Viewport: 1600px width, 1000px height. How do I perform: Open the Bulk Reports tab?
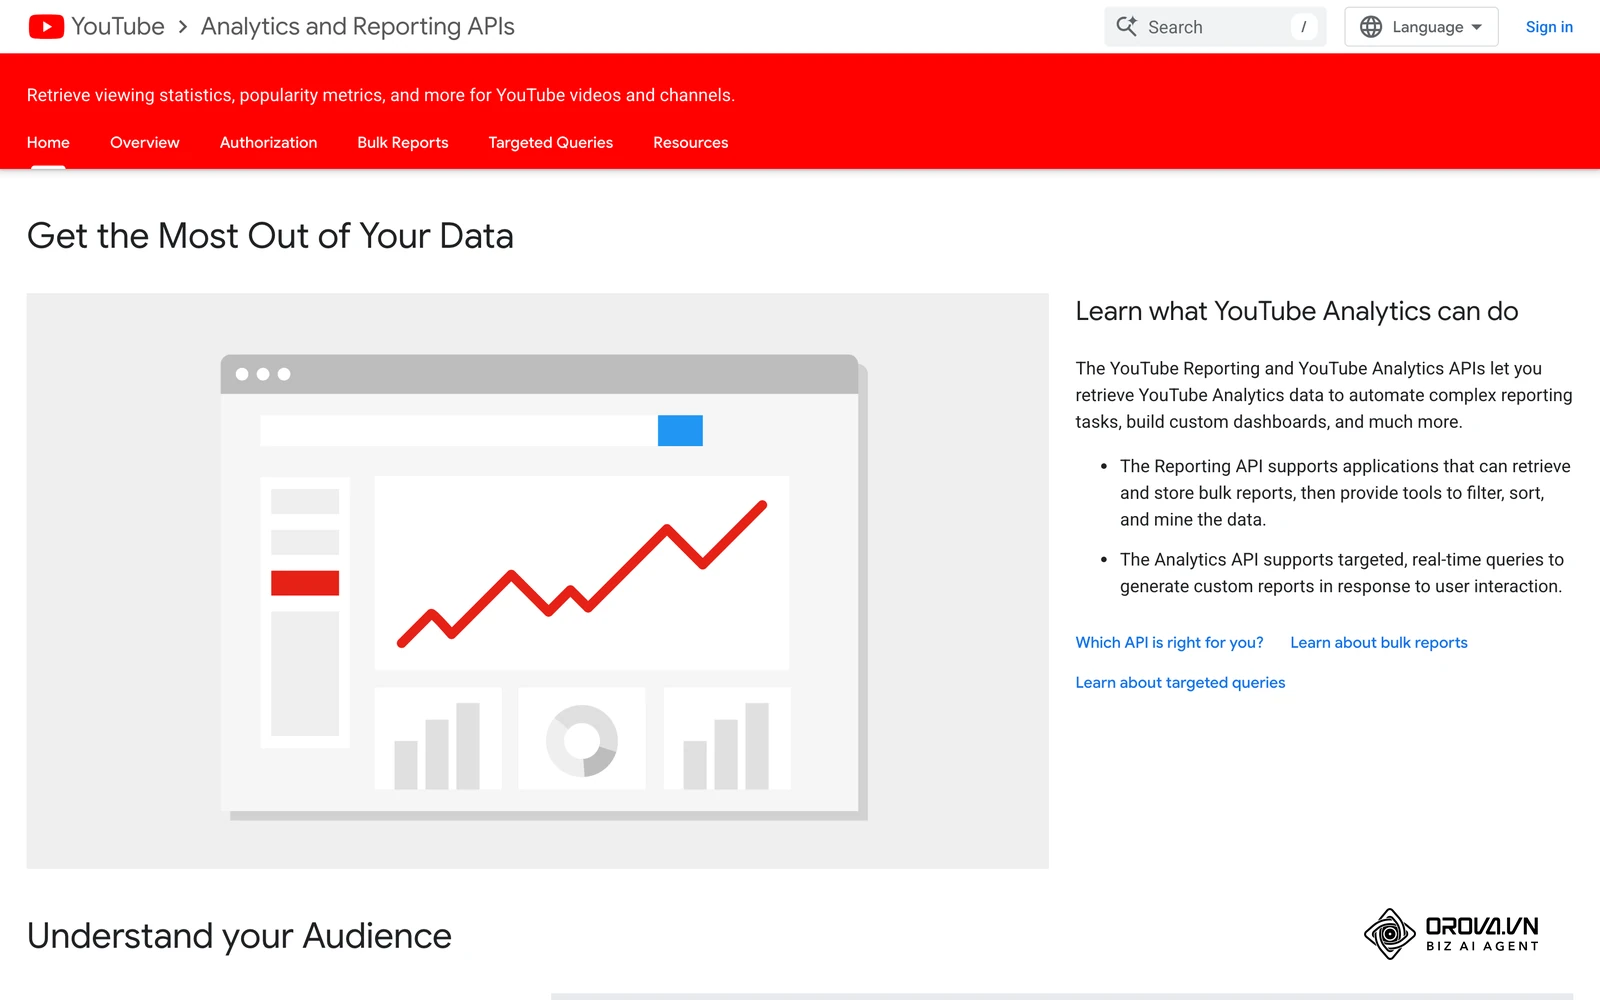click(x=403, y=143)
